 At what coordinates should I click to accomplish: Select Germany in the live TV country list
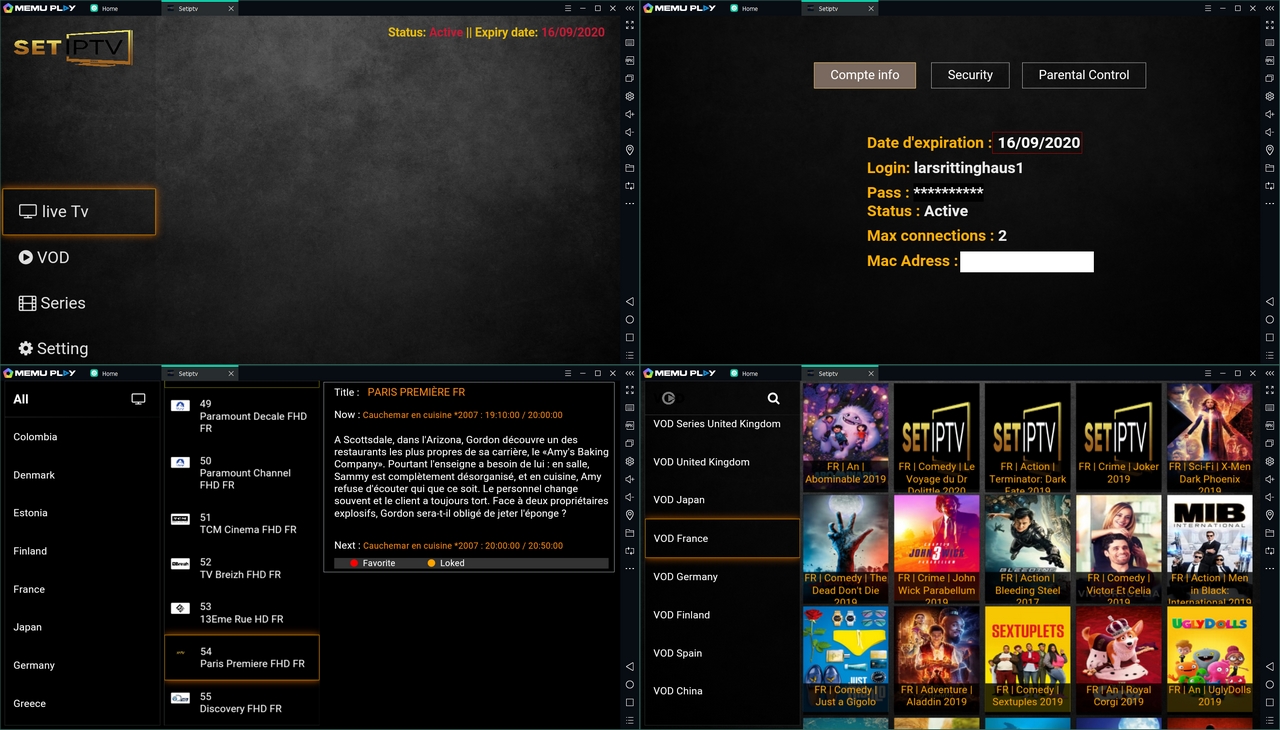point(34,665)
